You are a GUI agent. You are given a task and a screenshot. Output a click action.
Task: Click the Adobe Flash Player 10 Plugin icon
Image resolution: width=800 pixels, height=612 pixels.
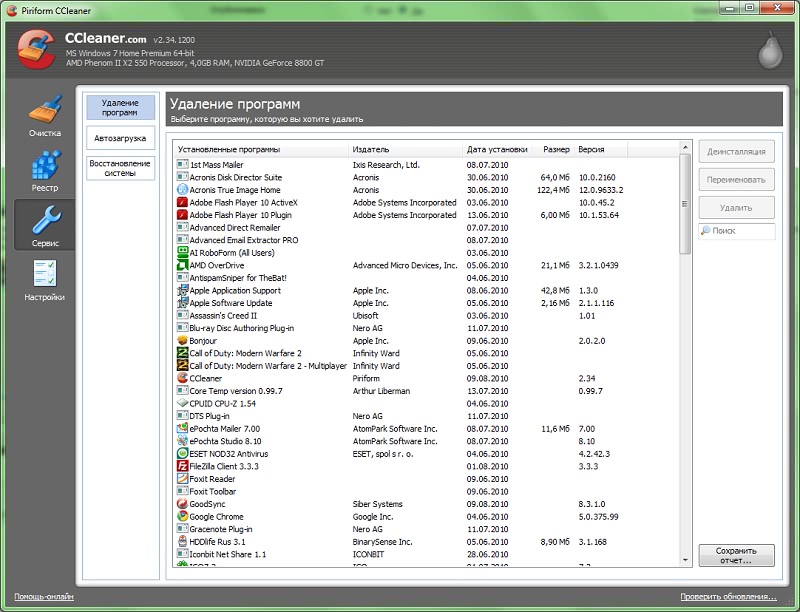click(x=182, y=215)
